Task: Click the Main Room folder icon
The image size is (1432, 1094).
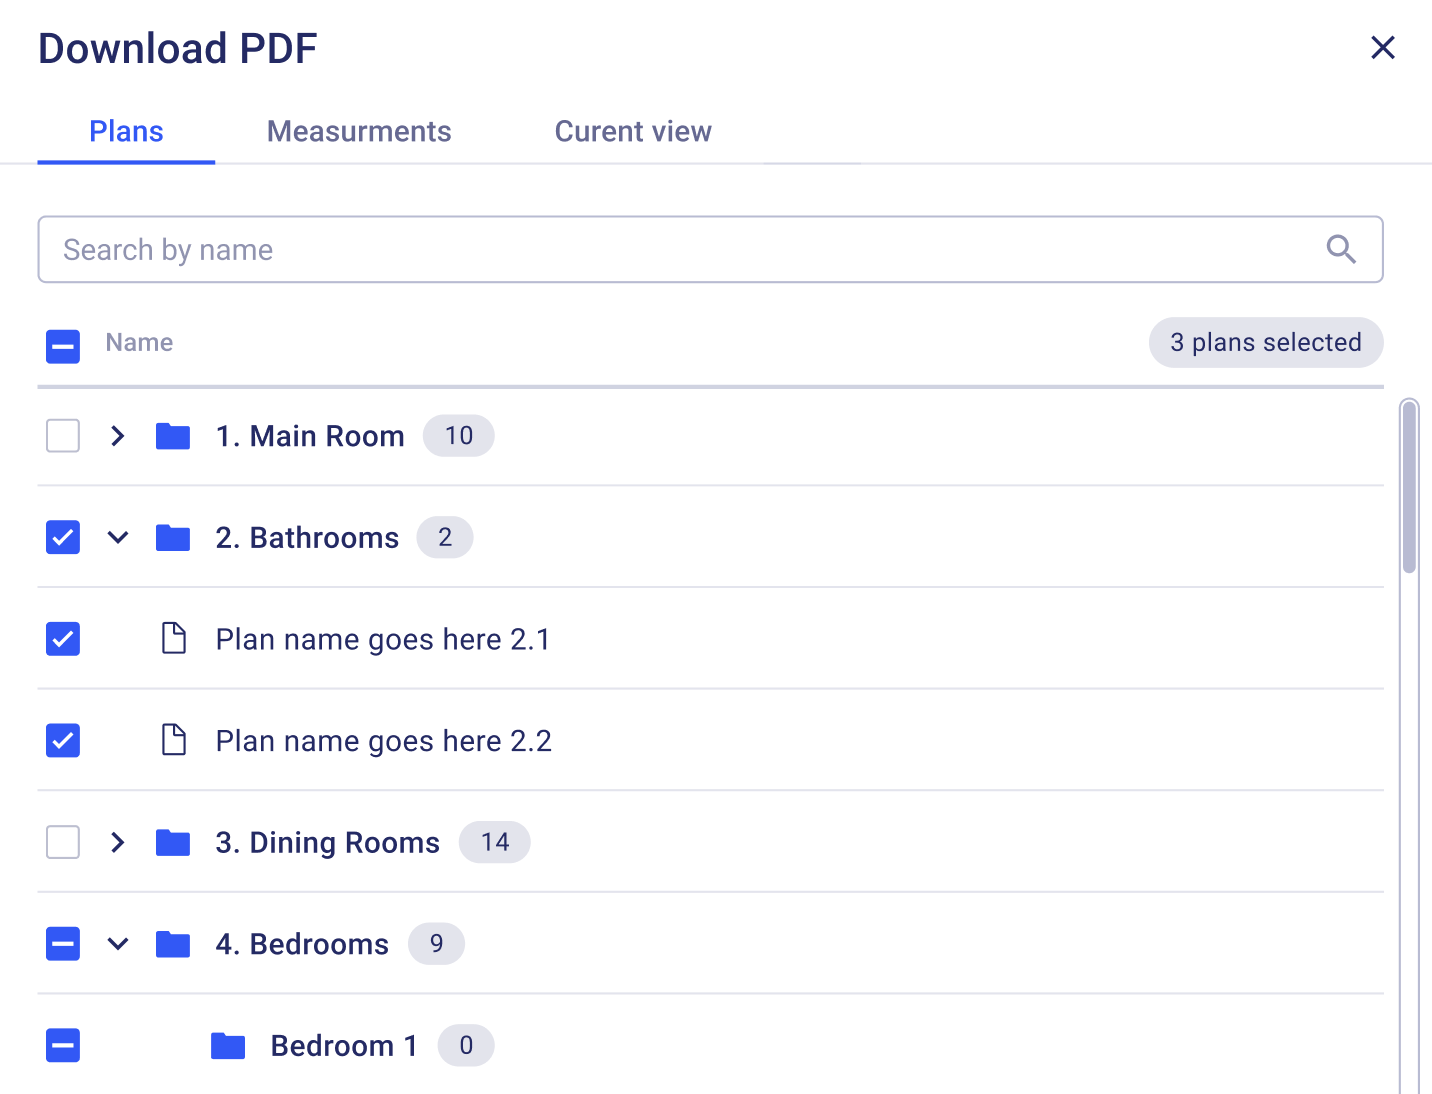Action: [173, 436]
